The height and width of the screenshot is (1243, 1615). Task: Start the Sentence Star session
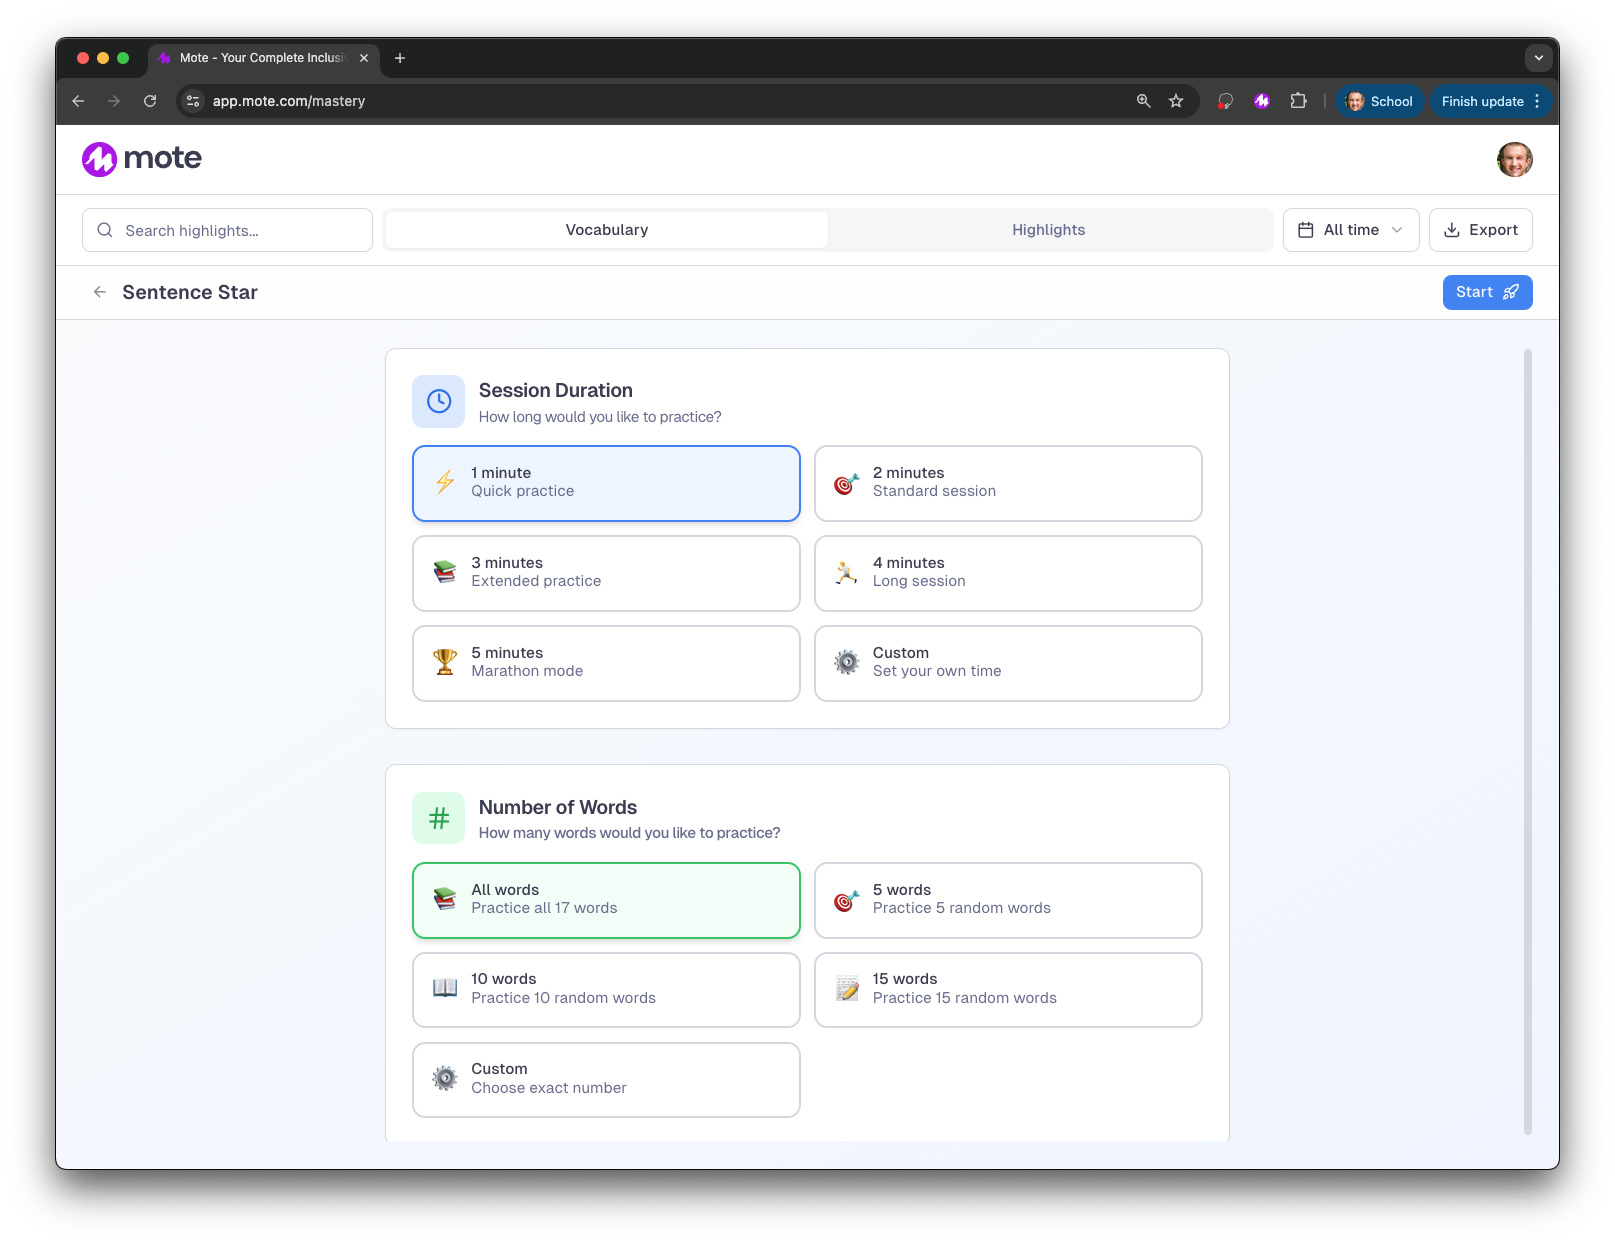(x=1487, y=292)
